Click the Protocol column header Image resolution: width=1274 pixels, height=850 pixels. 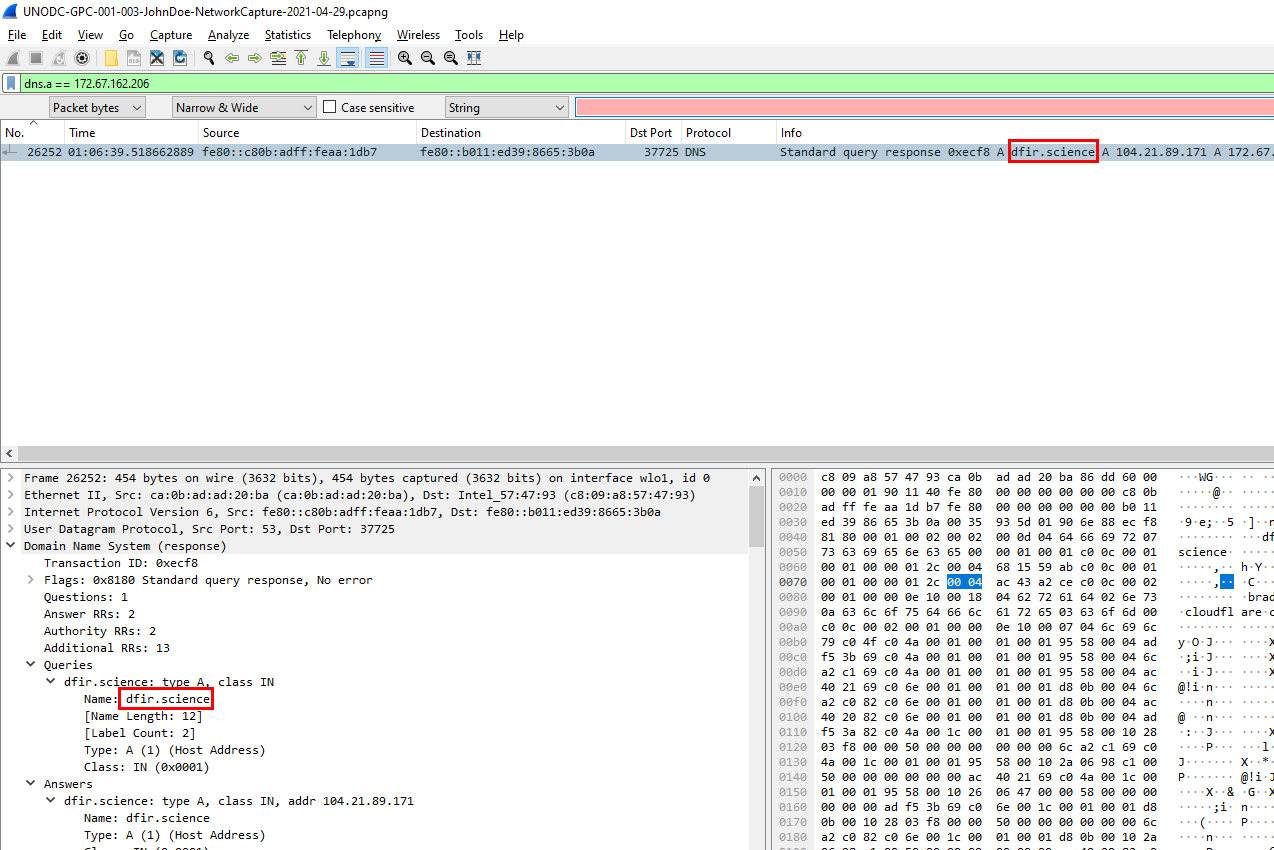coord(708,132)
